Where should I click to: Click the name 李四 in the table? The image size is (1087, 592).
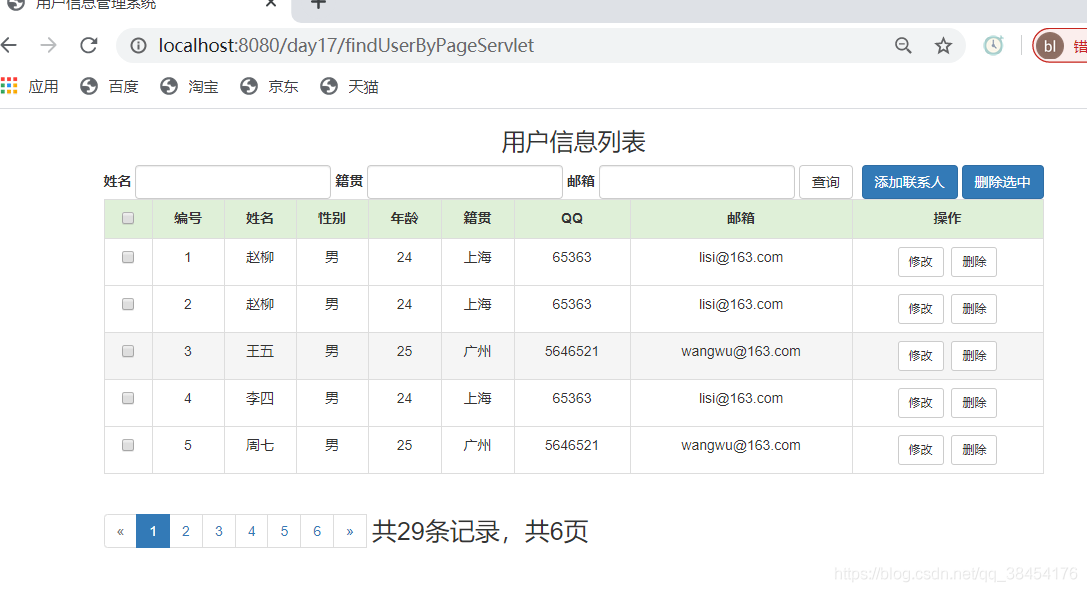tap(260, 399)
